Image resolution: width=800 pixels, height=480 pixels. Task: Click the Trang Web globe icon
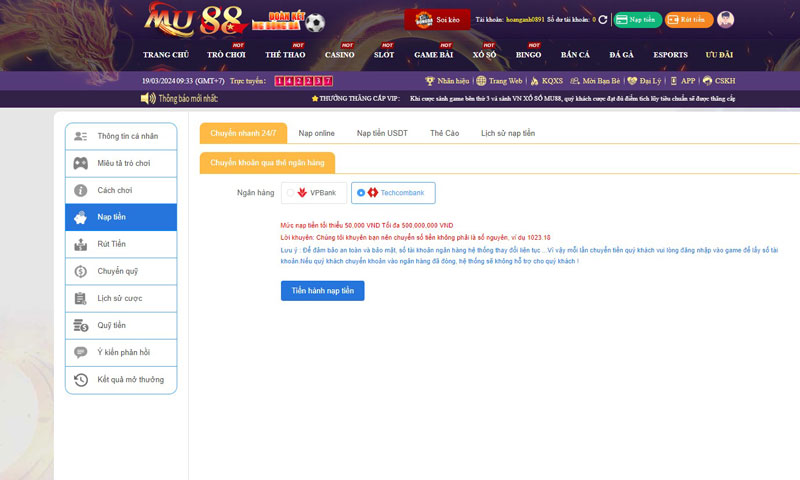(x=481, y=81)
